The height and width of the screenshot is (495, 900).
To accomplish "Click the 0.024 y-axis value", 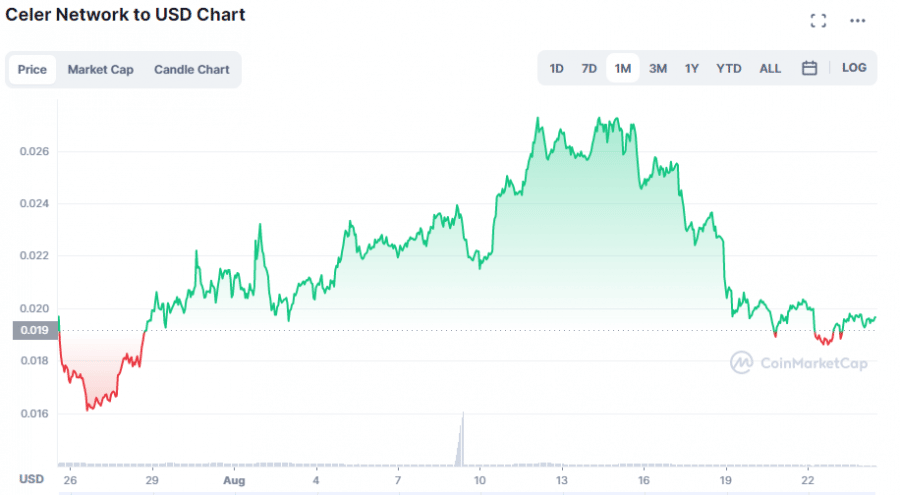I will [x=34, y=204].
